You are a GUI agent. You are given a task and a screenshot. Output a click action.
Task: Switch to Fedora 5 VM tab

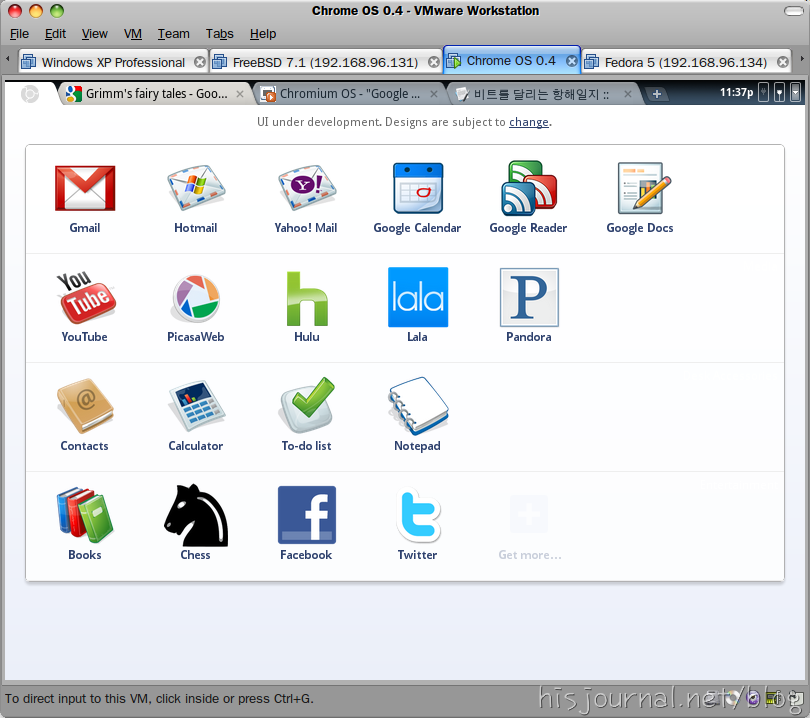click(x=686, y=63)
